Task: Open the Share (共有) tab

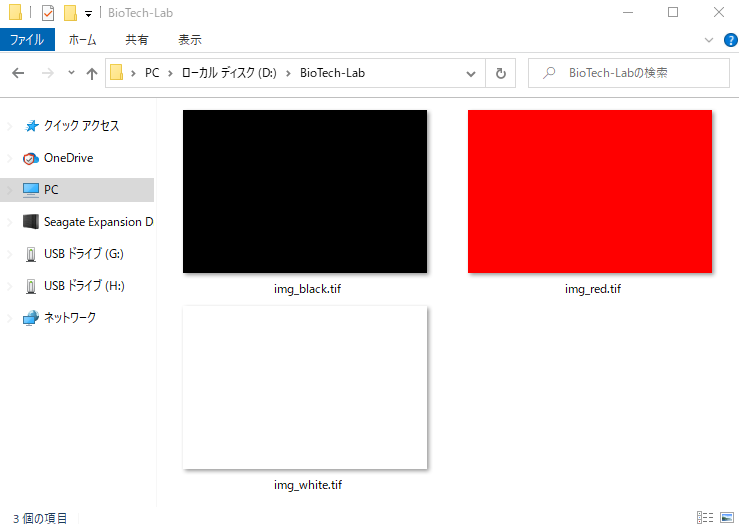Action: pyautogui.click(x=137, y=40)
